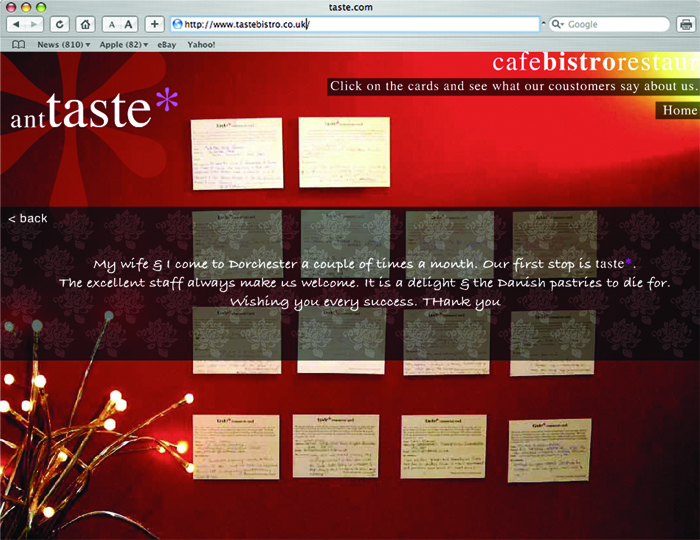
Task: Click the browser forward arrow button
Action: click(x=34, y=24)
